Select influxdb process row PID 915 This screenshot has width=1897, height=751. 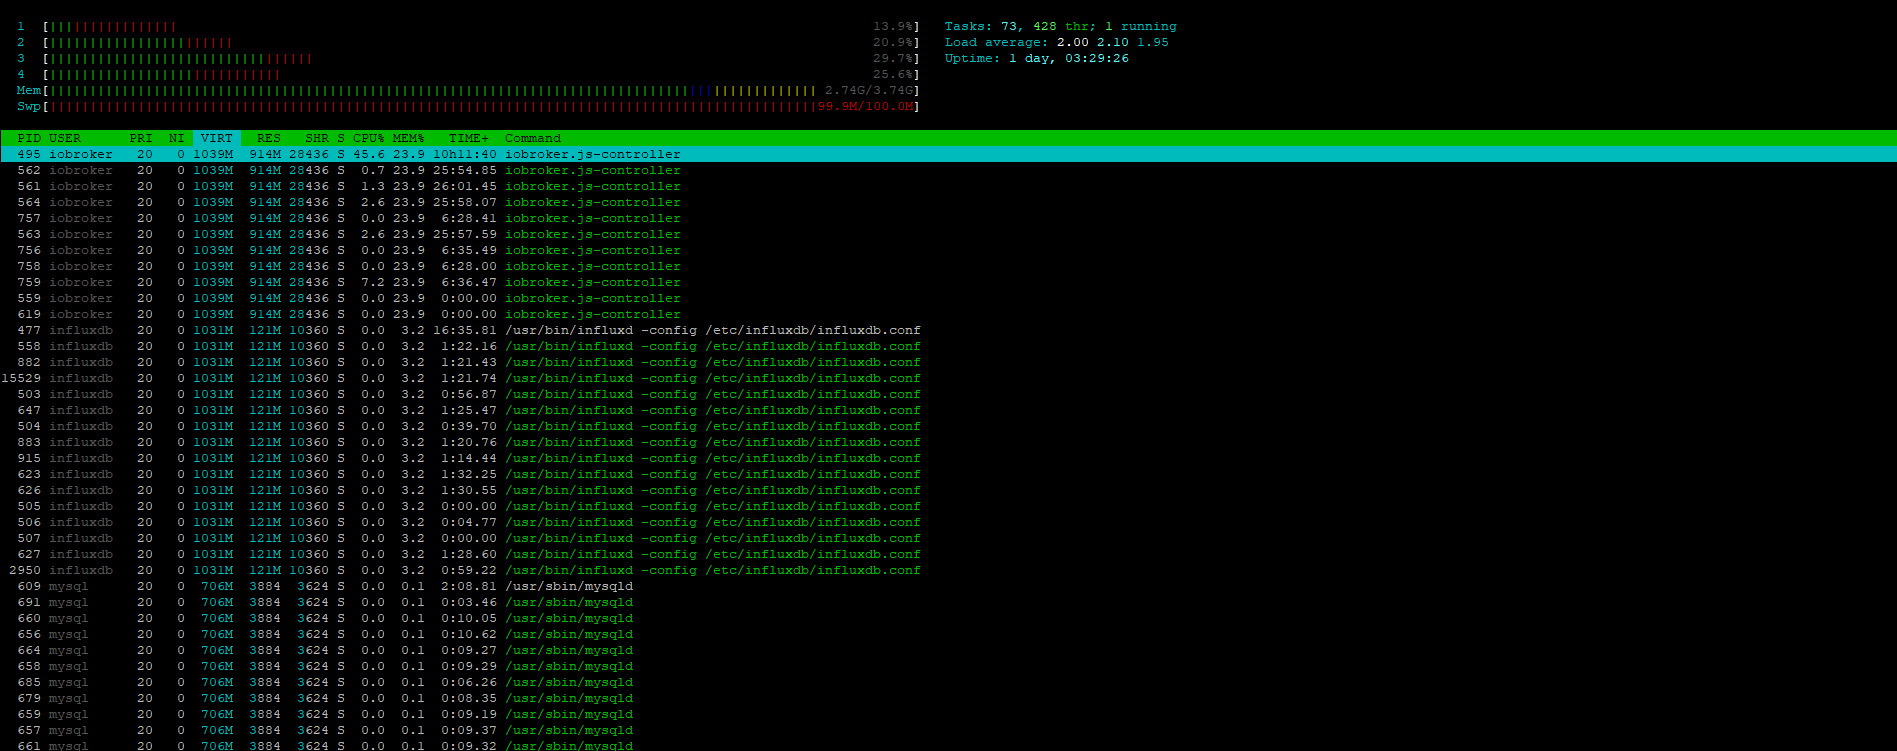[x=948, y=458]
